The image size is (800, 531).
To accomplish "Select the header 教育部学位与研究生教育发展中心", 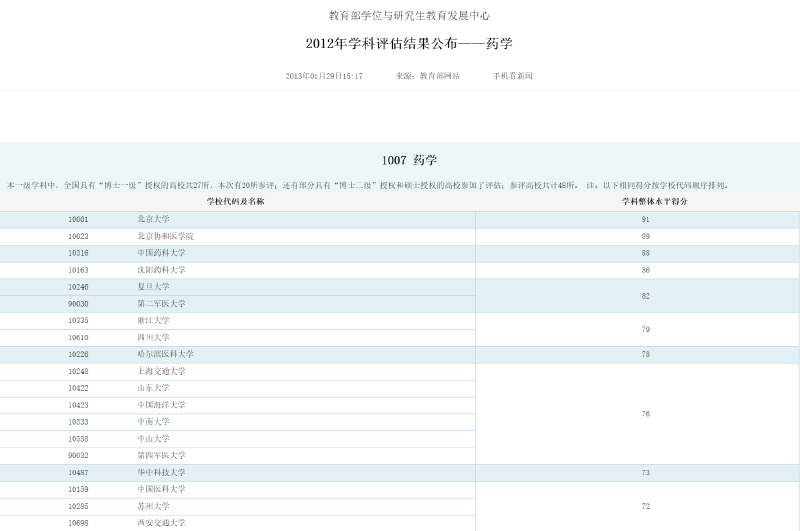I will click(x=409, y=16).
